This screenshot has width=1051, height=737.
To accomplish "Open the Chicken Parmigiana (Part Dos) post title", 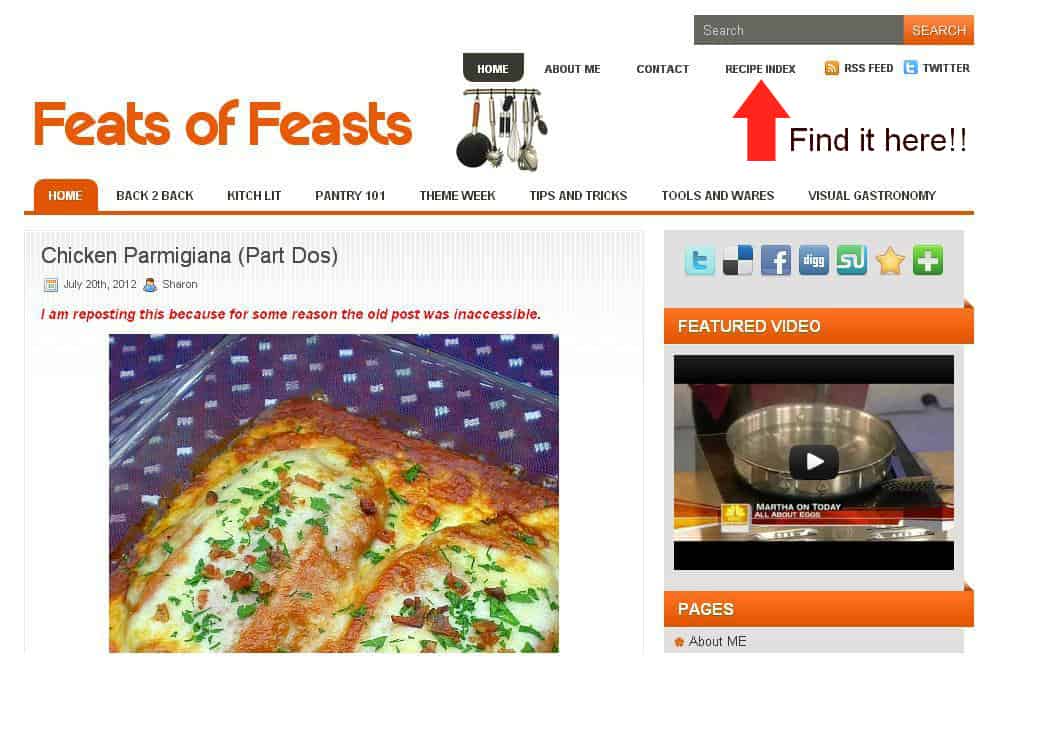I will coord(189,255).
